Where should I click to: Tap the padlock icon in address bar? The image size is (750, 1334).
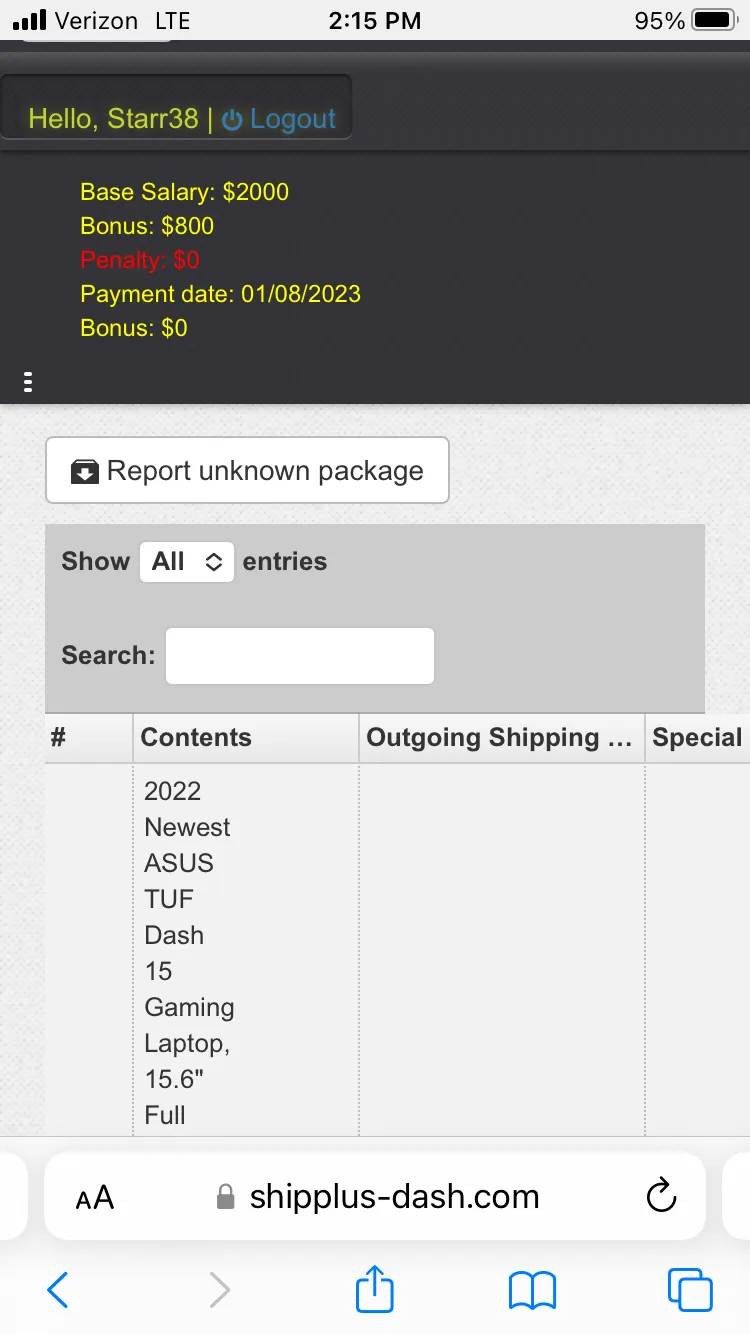226,1197
